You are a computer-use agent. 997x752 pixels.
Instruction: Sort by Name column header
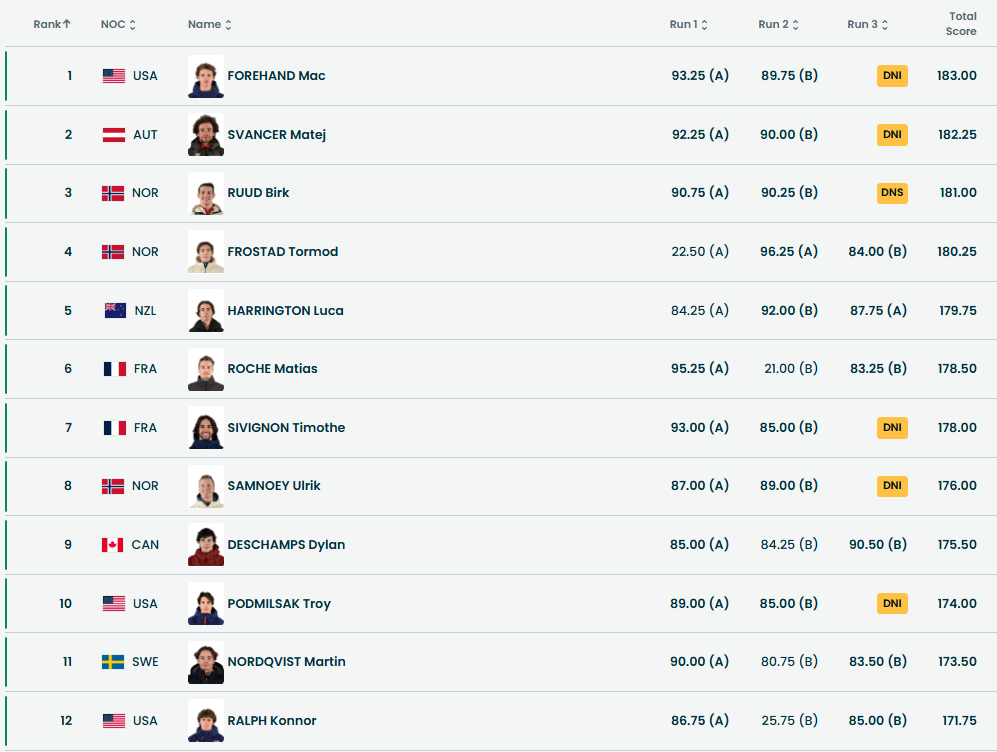coord(210,24)
